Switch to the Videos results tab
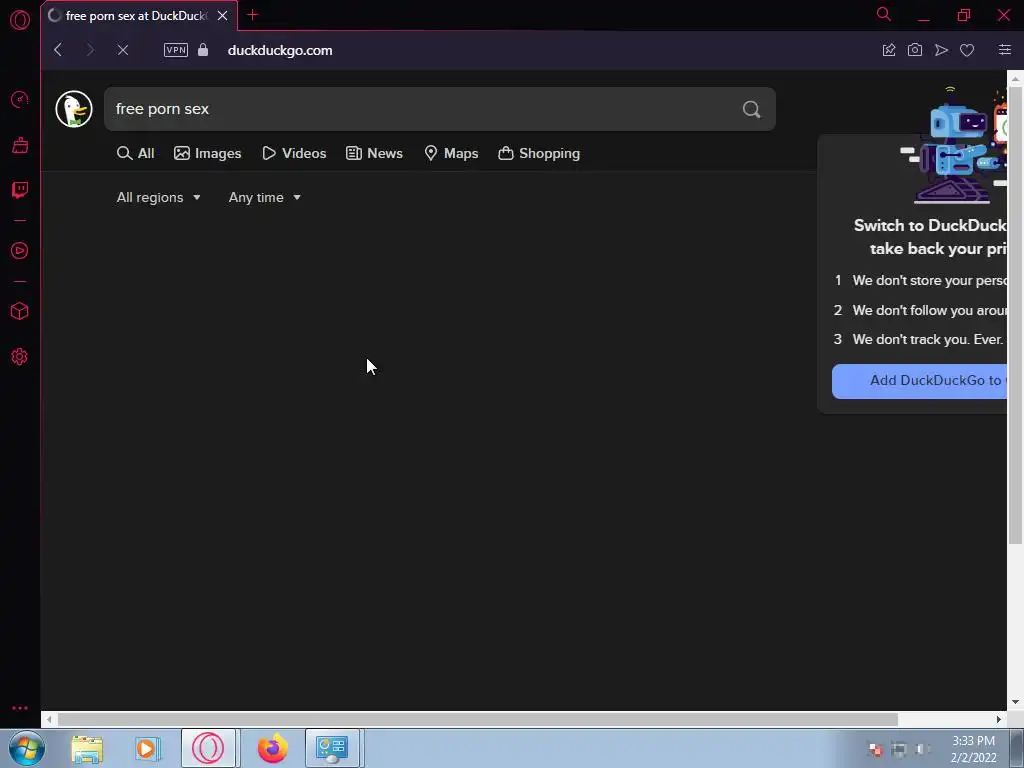The image size is (1024, 768). 295,153
